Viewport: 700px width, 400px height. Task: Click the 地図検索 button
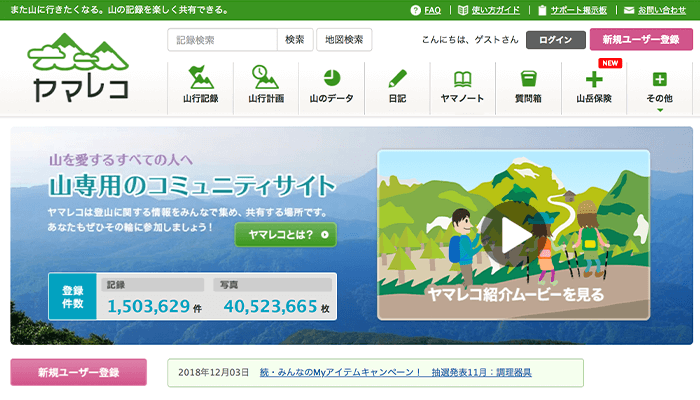click(344, 40)
